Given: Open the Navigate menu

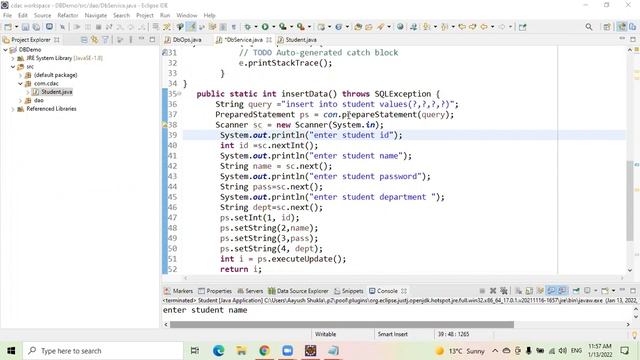Looking at the screenshot, I should point(96,16).
